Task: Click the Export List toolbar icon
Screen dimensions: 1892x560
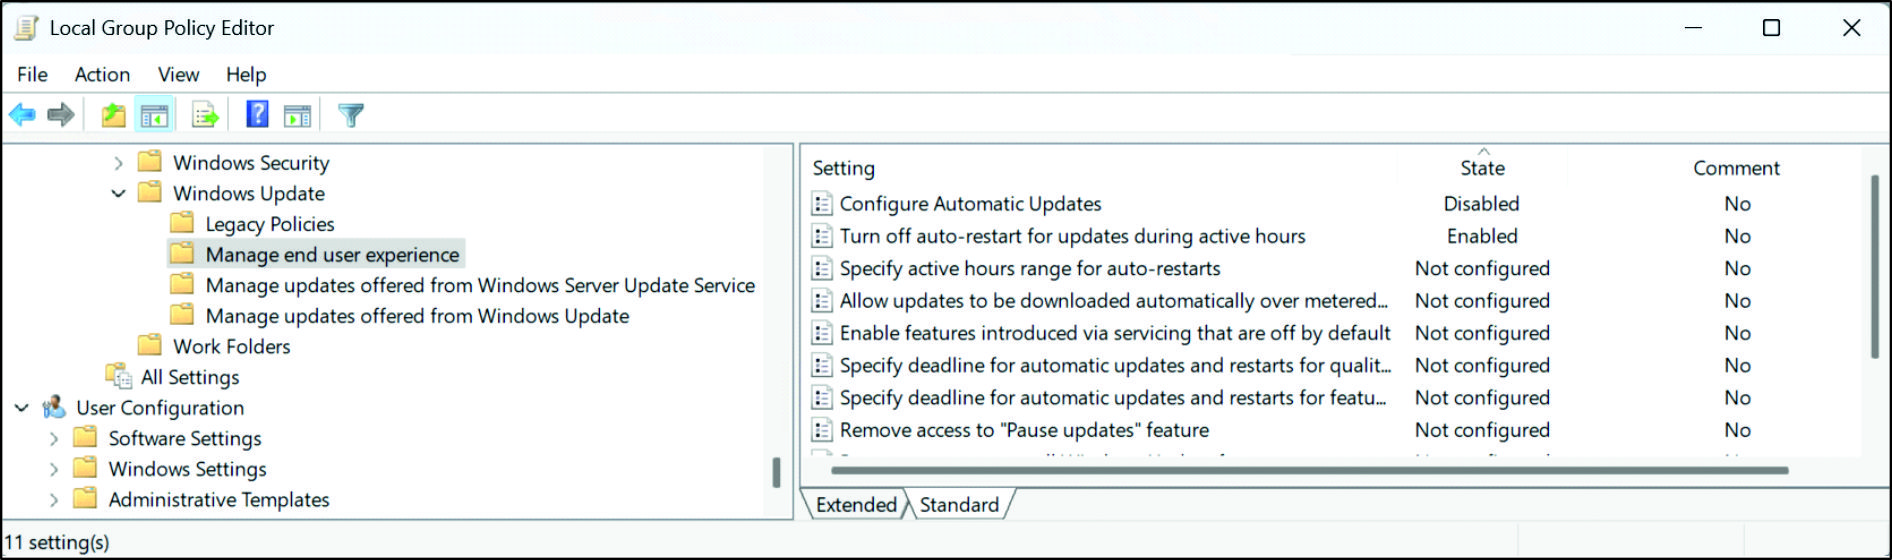Action: [205, 115]
